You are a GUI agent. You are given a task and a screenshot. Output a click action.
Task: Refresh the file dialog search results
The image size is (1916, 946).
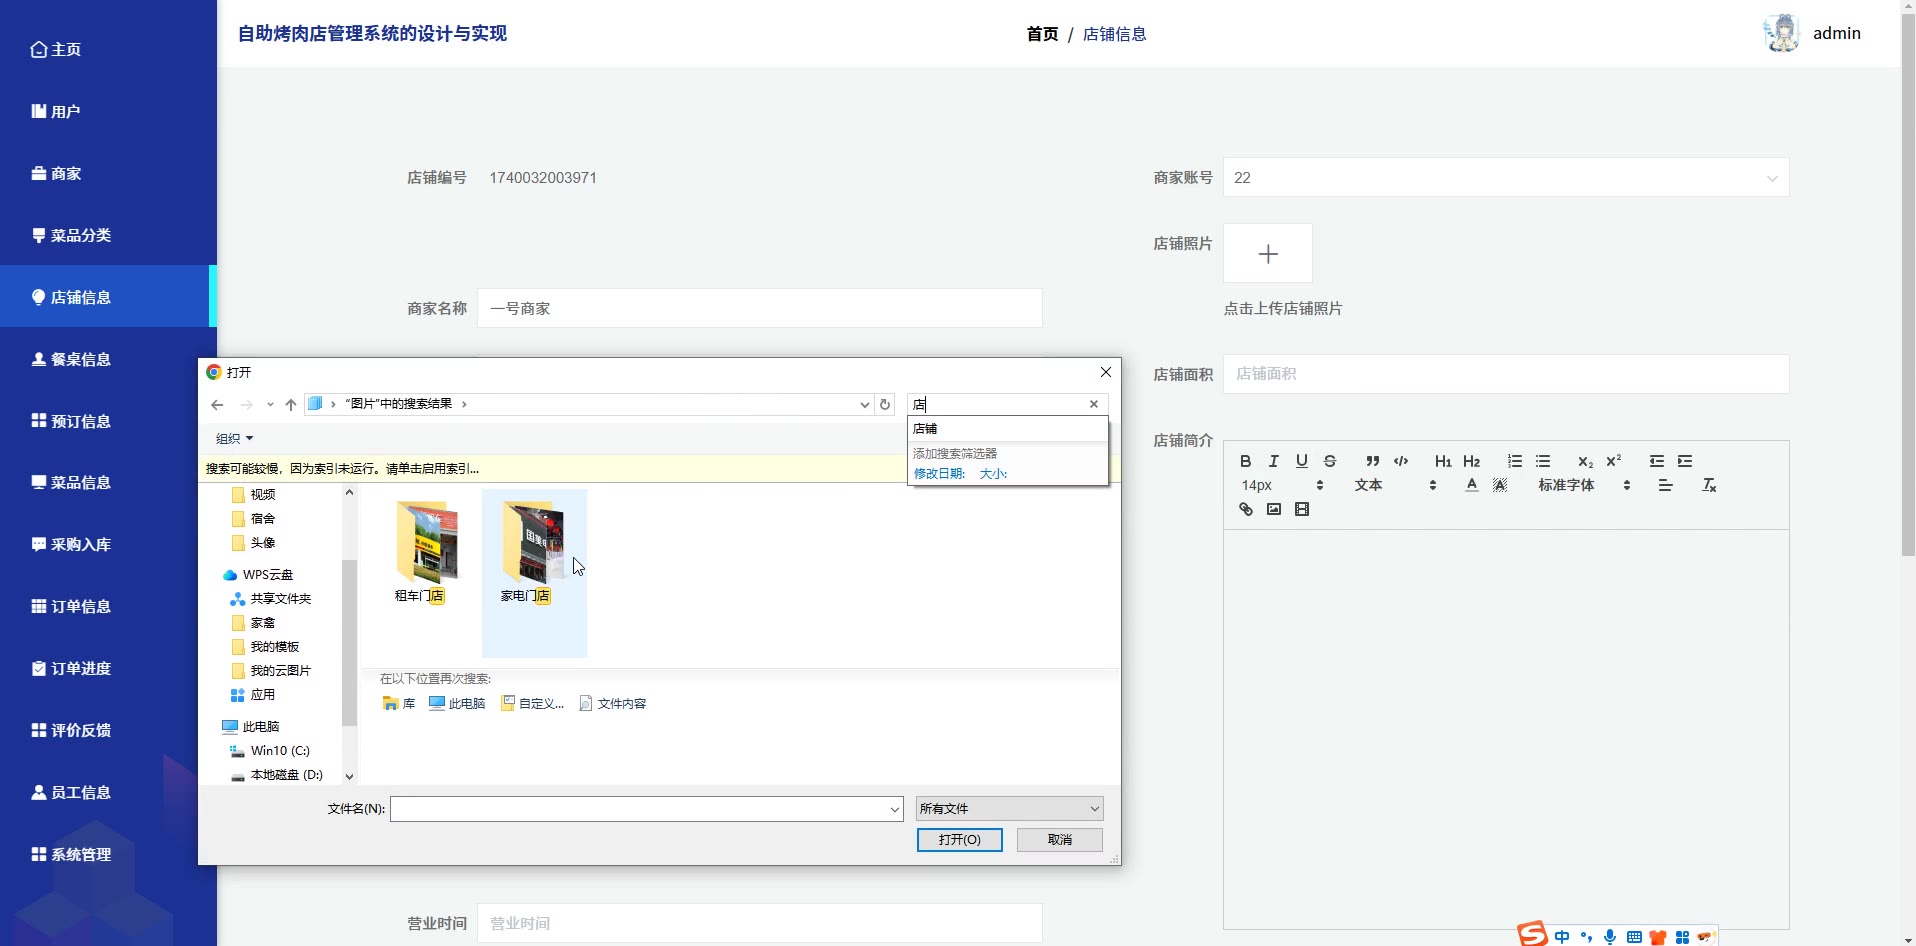[x=885, y=405]
